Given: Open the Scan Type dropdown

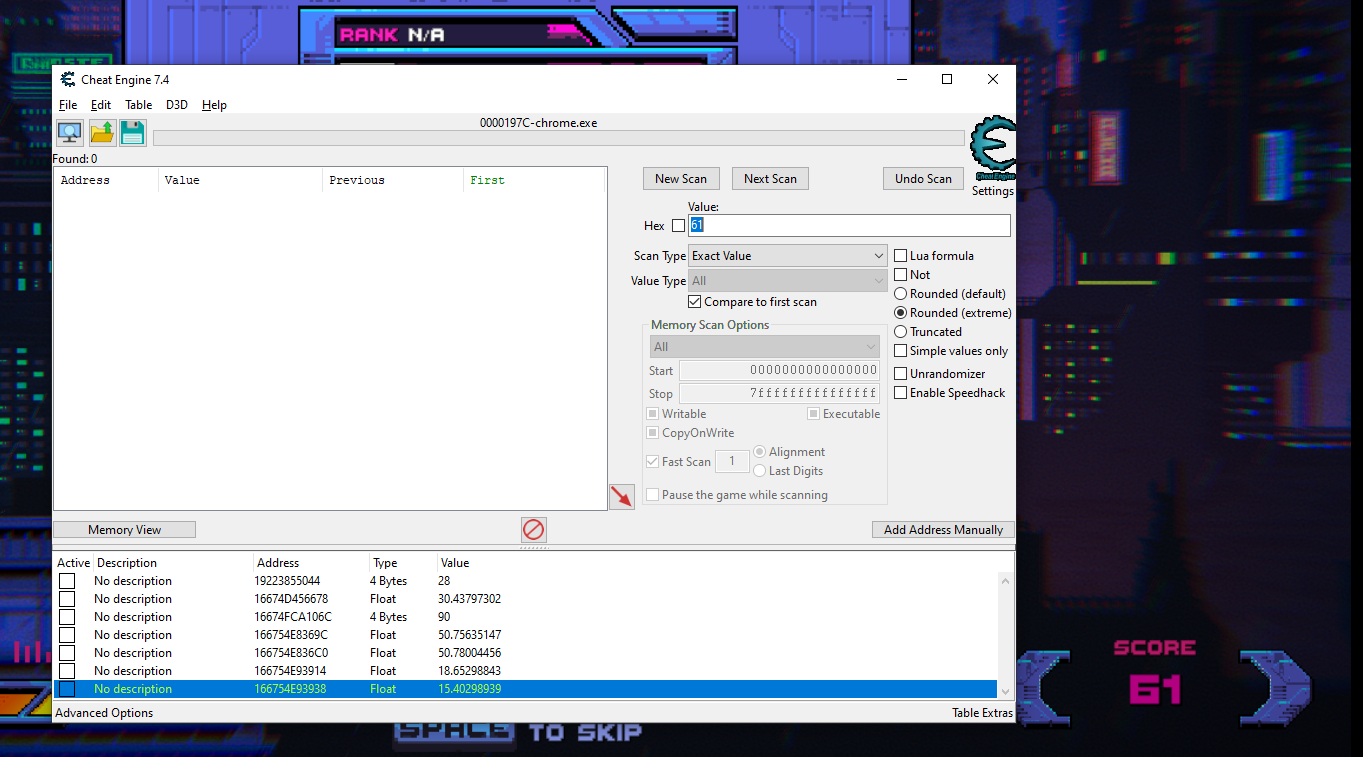Looking at the screenshot, I should tap(787, 256).
